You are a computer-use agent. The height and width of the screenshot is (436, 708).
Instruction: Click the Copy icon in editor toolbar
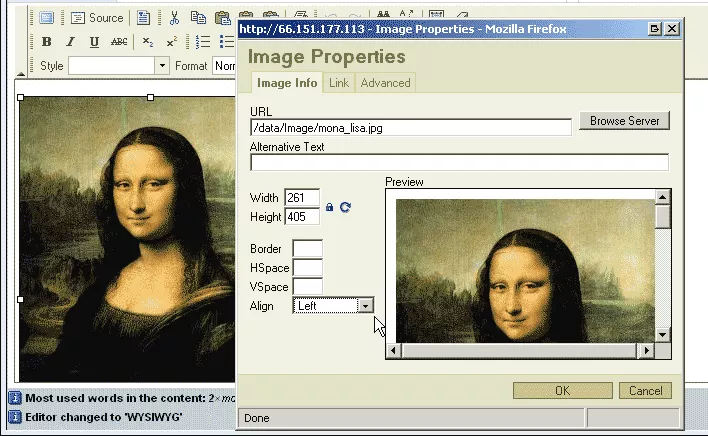click(198, 18)
